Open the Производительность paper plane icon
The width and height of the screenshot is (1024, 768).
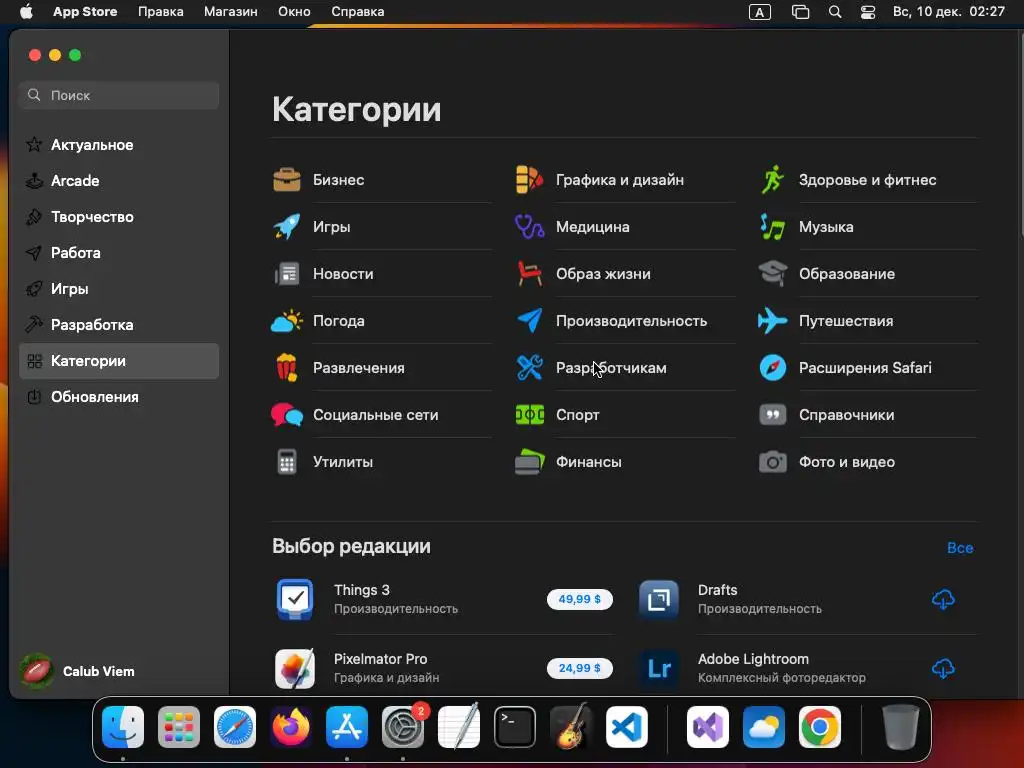[530, 321]
